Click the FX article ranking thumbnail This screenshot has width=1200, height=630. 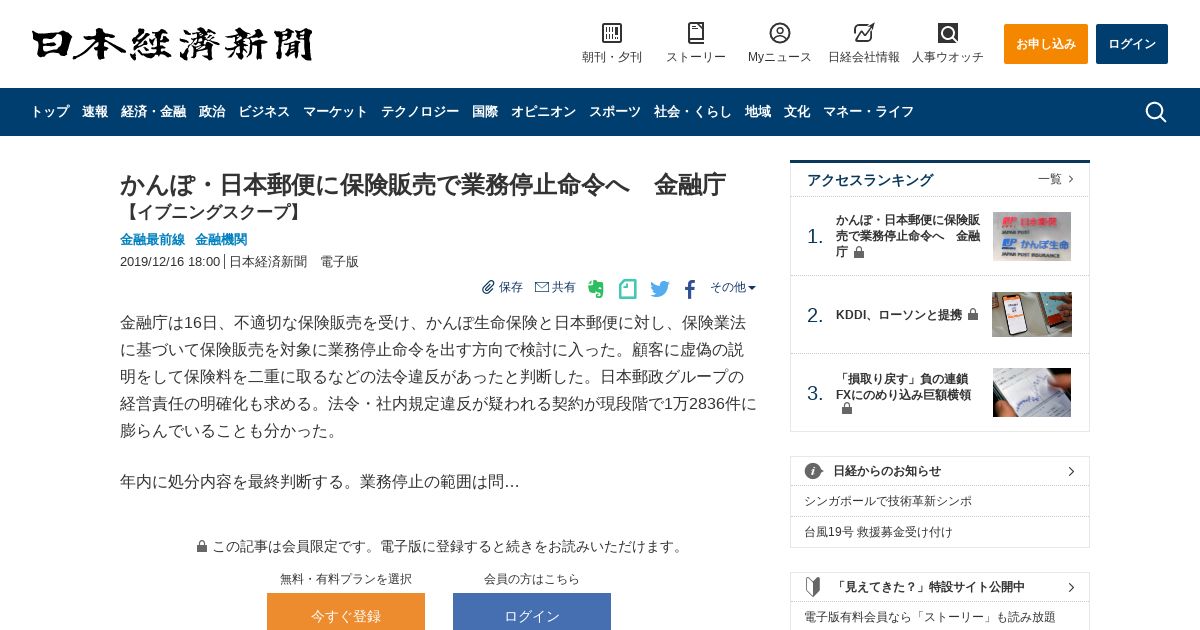(1032, 392)
